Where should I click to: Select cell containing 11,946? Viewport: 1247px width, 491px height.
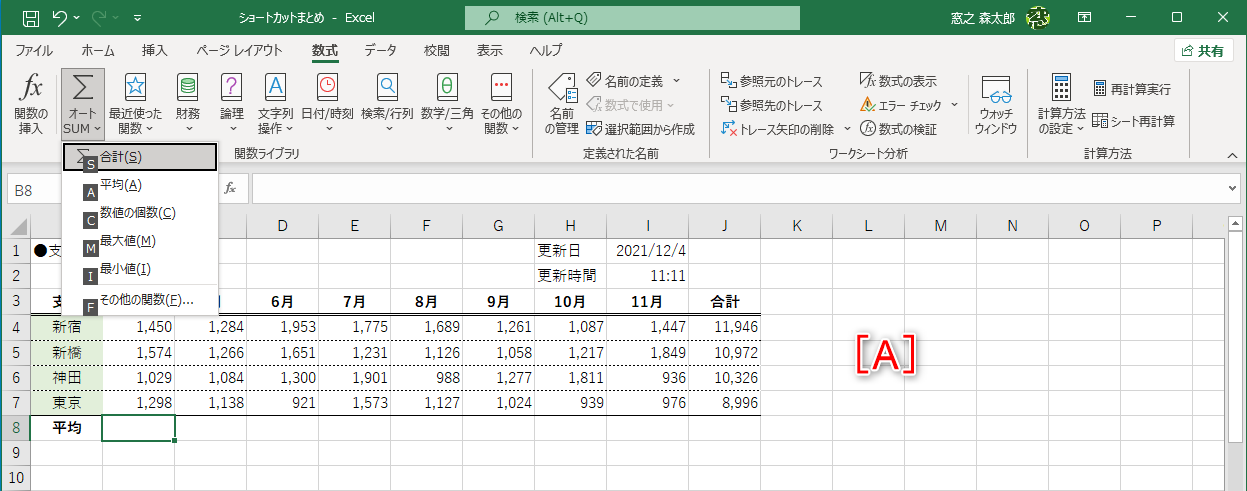725,327
